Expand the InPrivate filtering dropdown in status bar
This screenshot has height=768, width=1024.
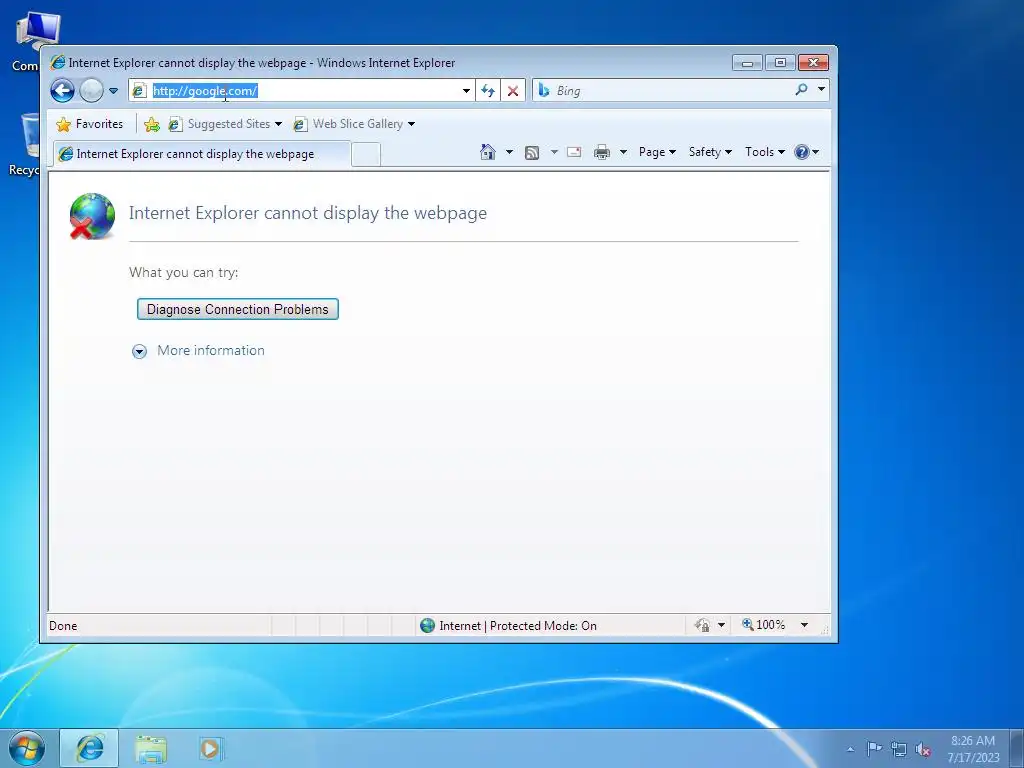click(722, 625)
